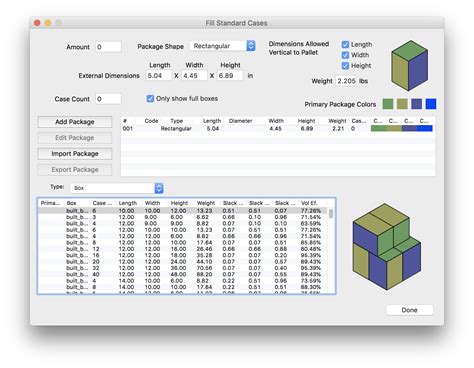
Task: Select case row with efficiency 85.85%
Action: click(183, 242)
